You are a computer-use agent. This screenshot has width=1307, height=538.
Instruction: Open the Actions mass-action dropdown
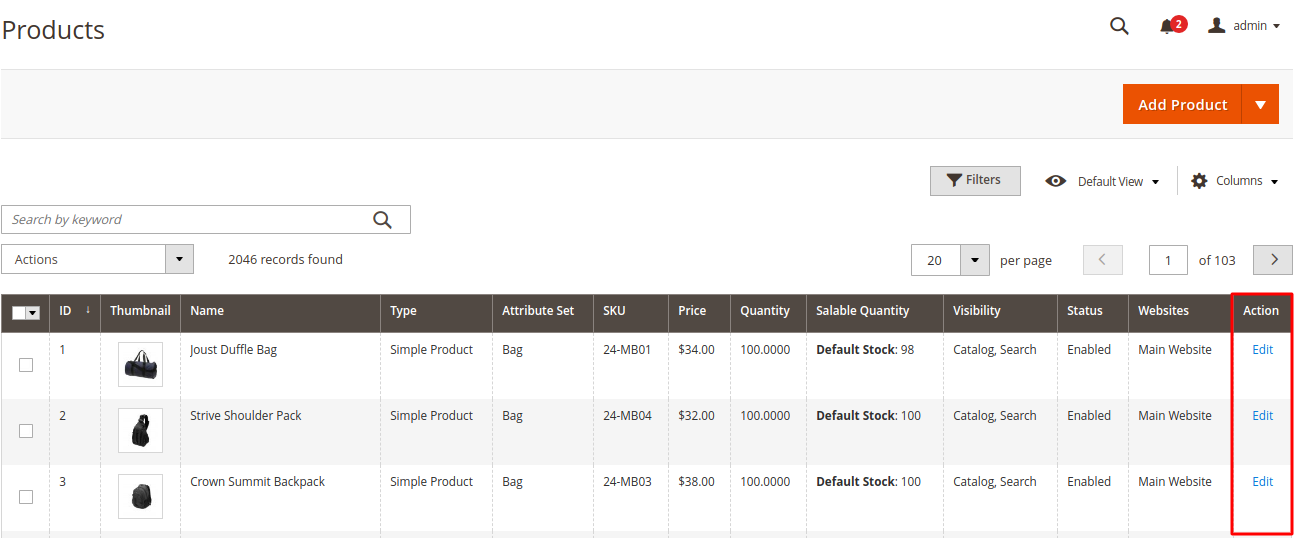pos(97,259)
